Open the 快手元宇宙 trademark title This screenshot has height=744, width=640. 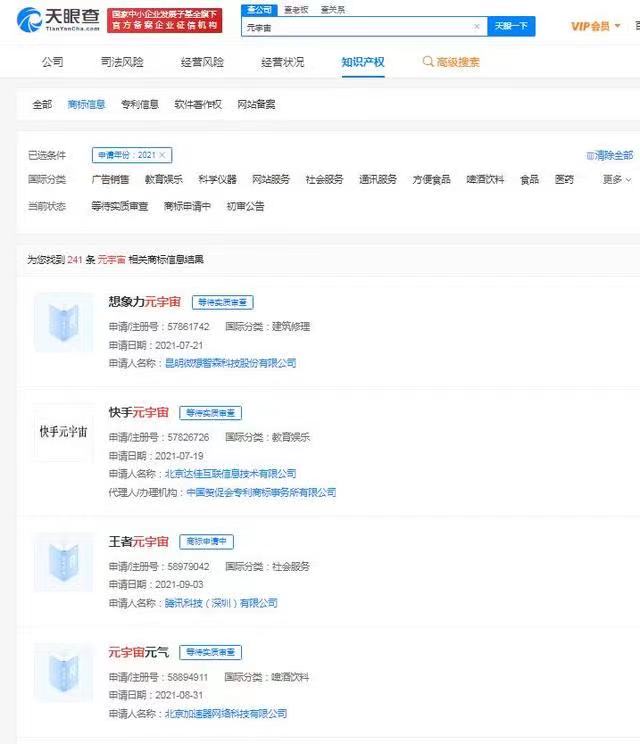coord(139,413)
